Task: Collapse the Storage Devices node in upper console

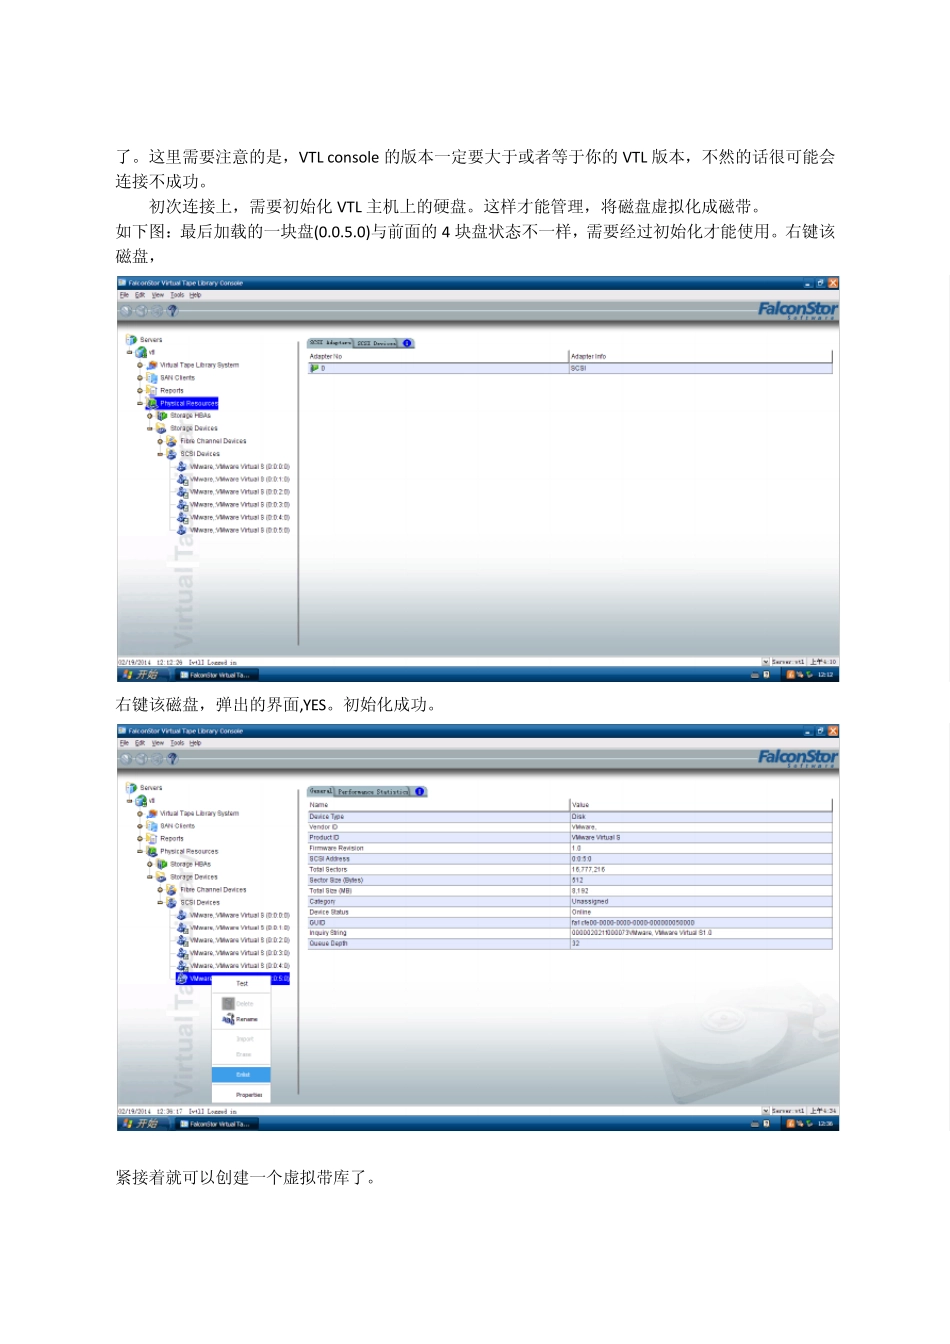Action: tap(150, 429)
